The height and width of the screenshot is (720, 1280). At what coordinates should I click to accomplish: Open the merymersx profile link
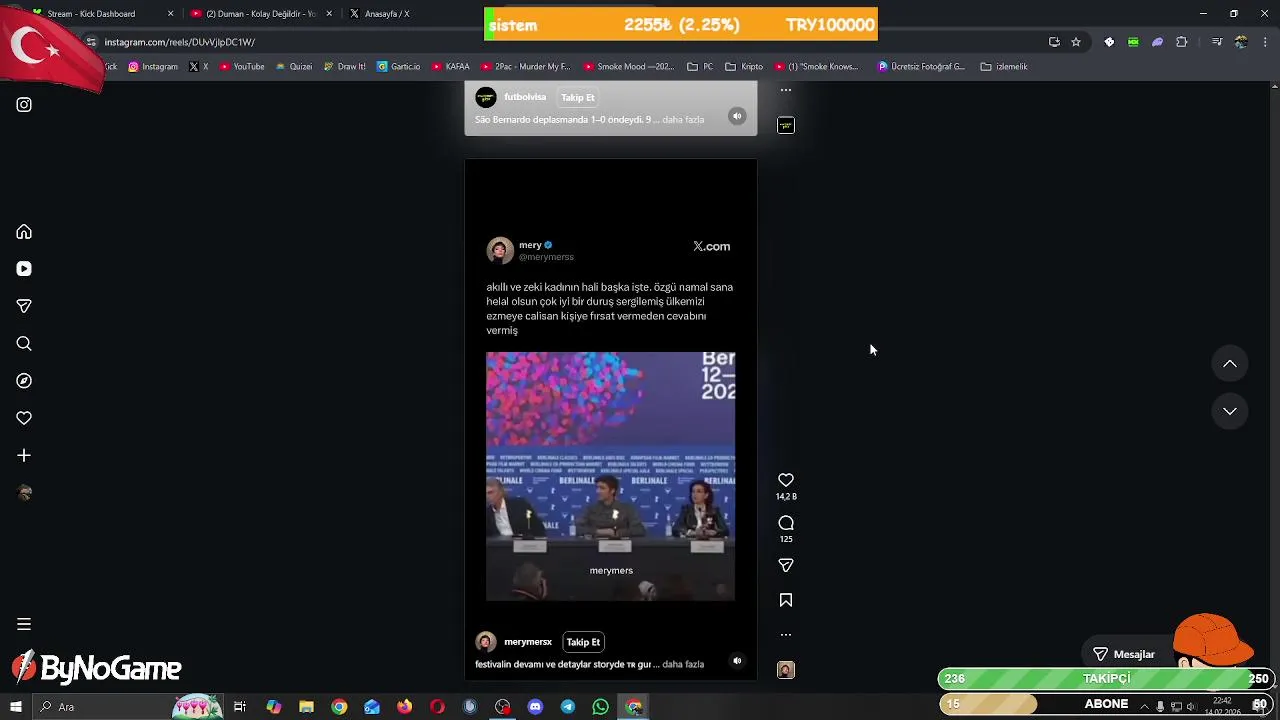click(528, 642)
